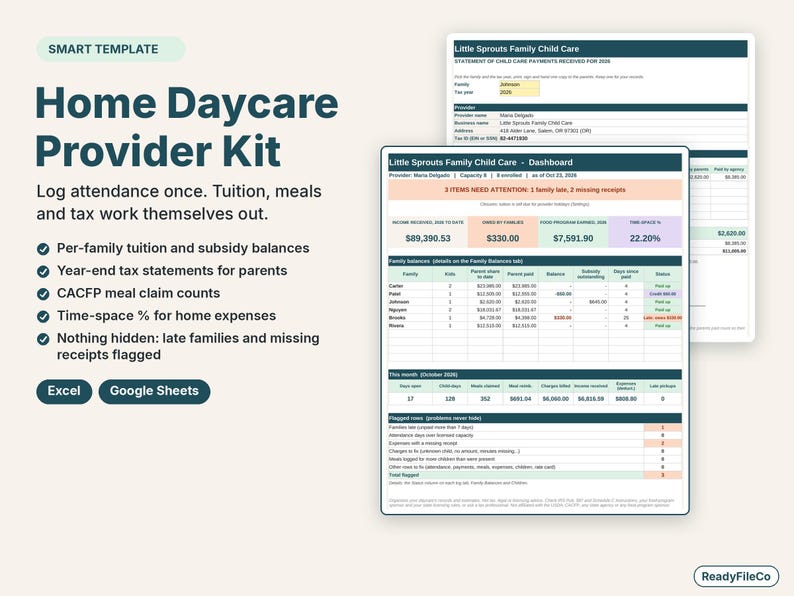The height and width of the screenshot is (596, 794).
Task: Open the Dashboard sheet preview title bar
Action: point(535,163)
